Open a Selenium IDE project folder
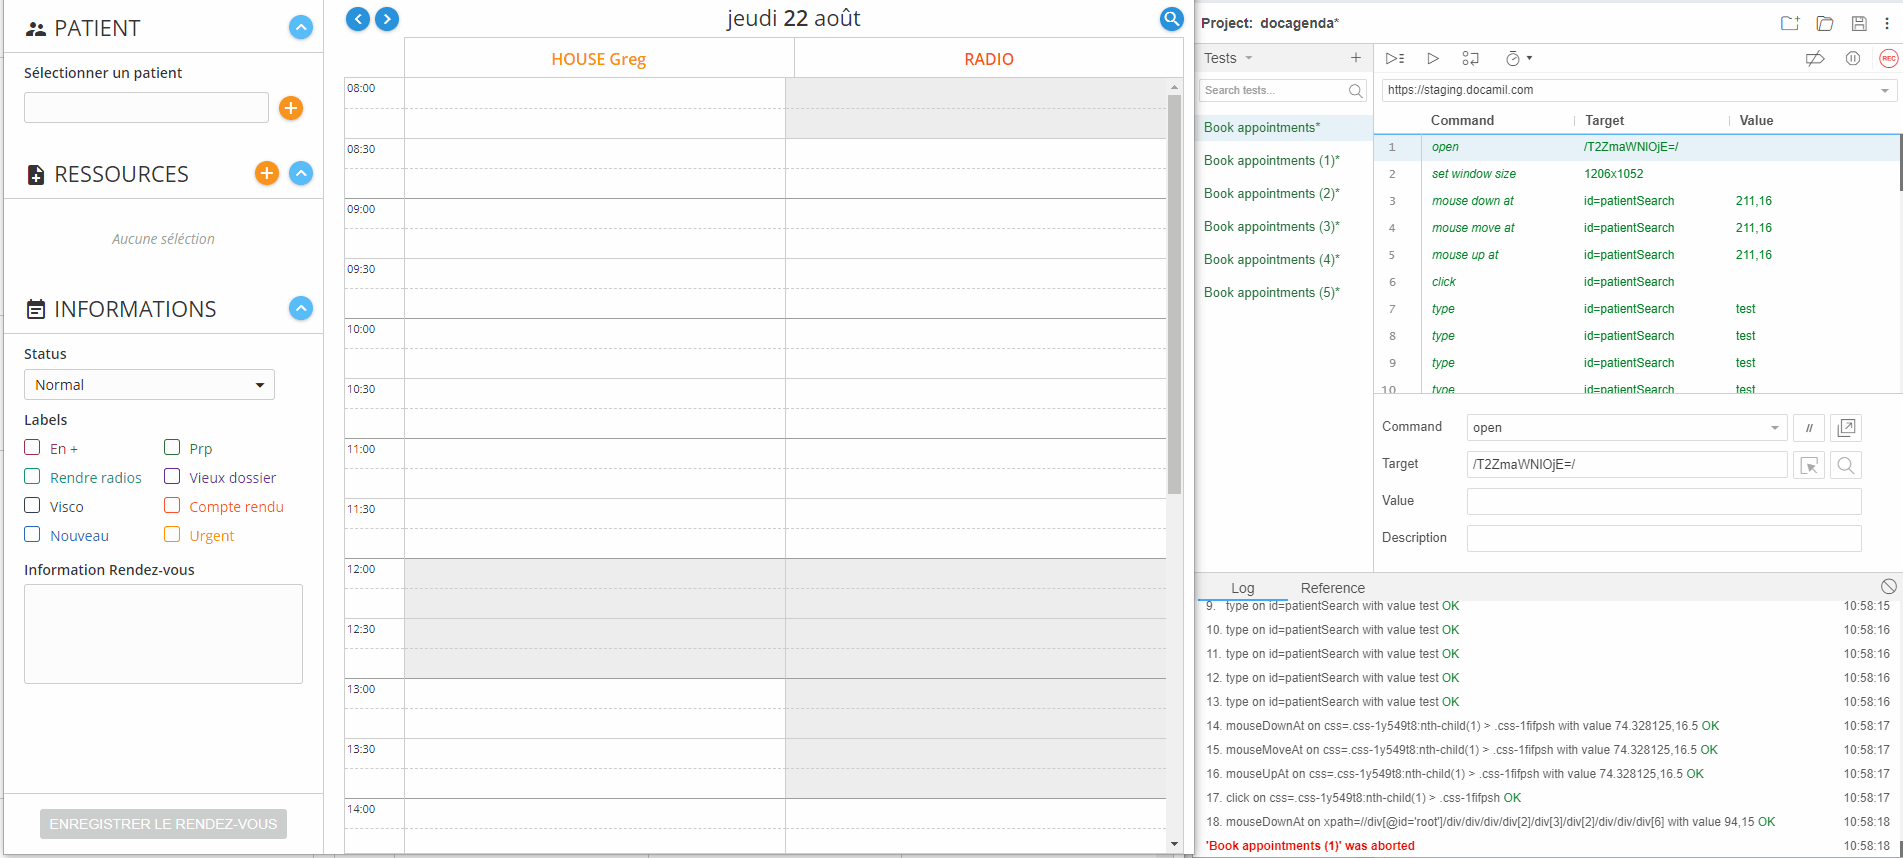This screenshot has height=858, width=1903. [x=1825, y=23]
